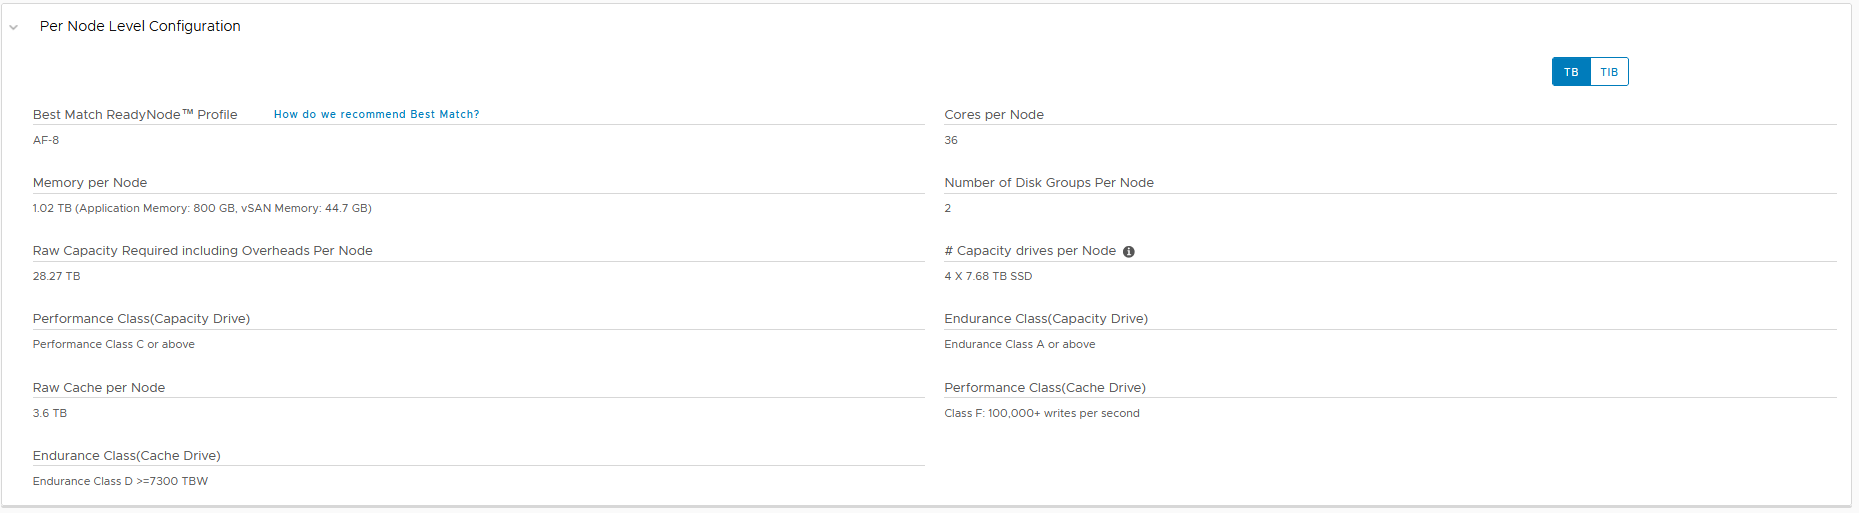Click the Endurance Class(Cache Drive) label
Viewport: 1859px width, 513px height.
(127, 455)
